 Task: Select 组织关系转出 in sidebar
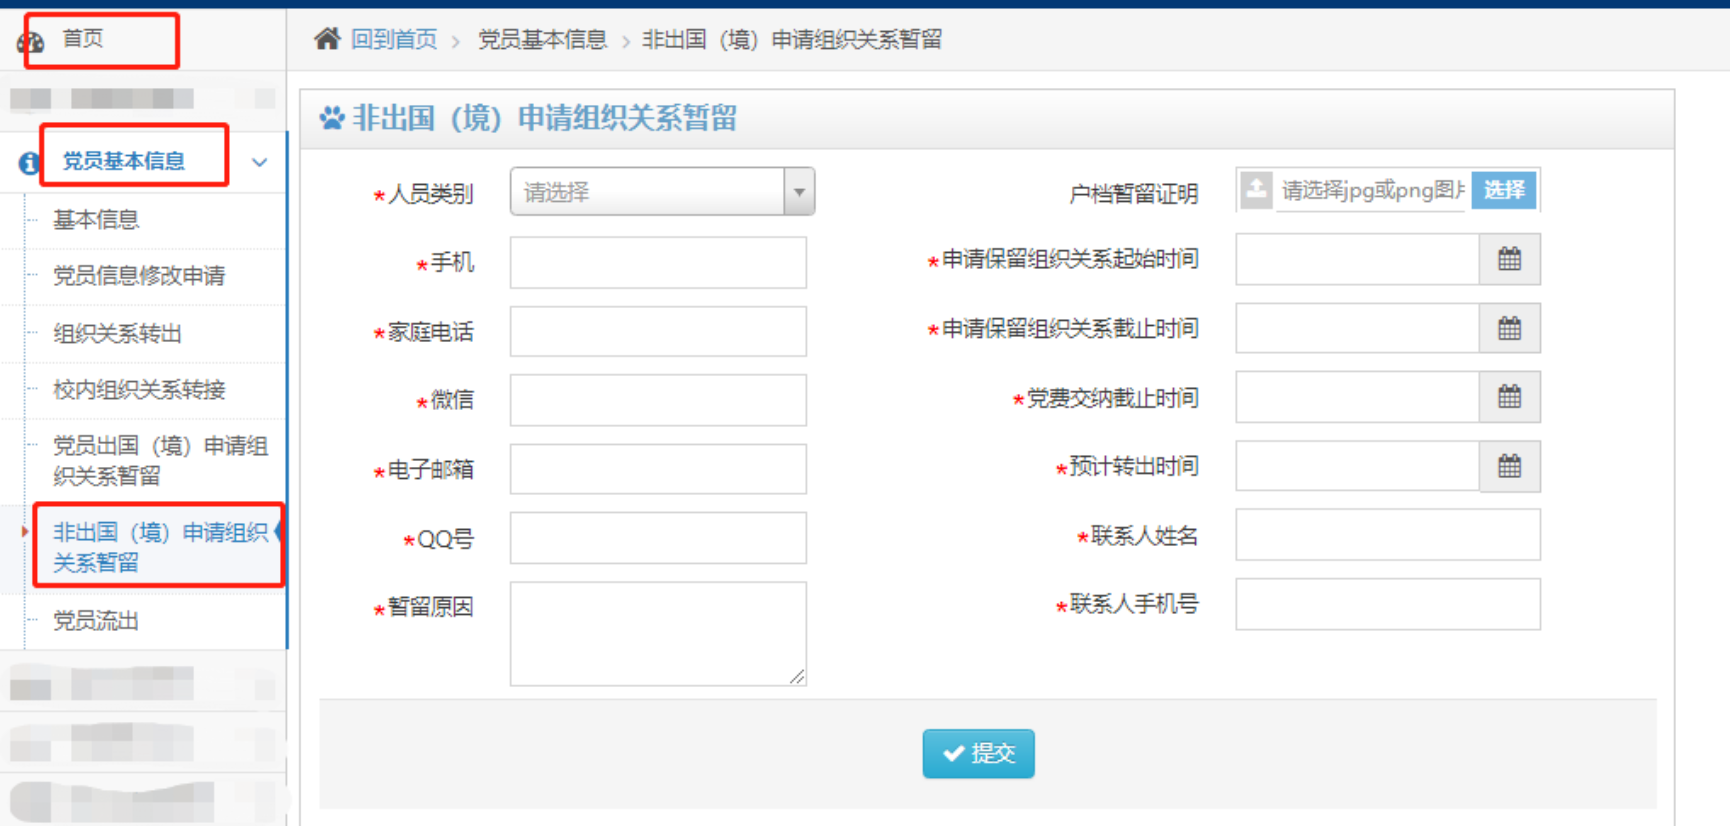pos(117,334)
